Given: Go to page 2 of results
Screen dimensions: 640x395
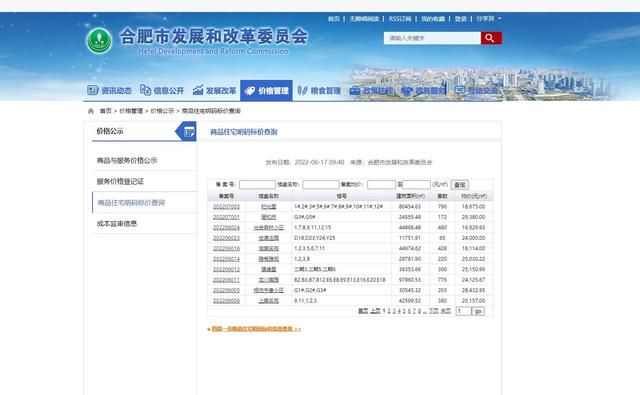Looking at the screenshot, I should [389, 311].
